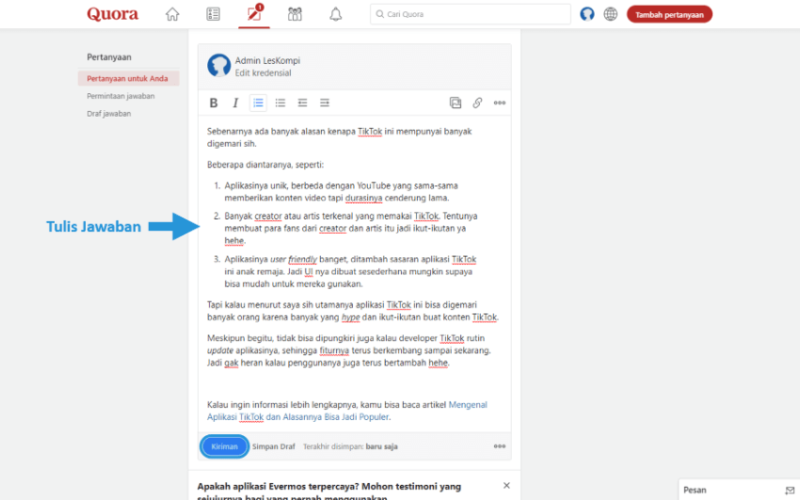Image resolution: width=800 pixels, height=500 pixels.
Task: Click the increase indent icon
Action: click(324, 103)
